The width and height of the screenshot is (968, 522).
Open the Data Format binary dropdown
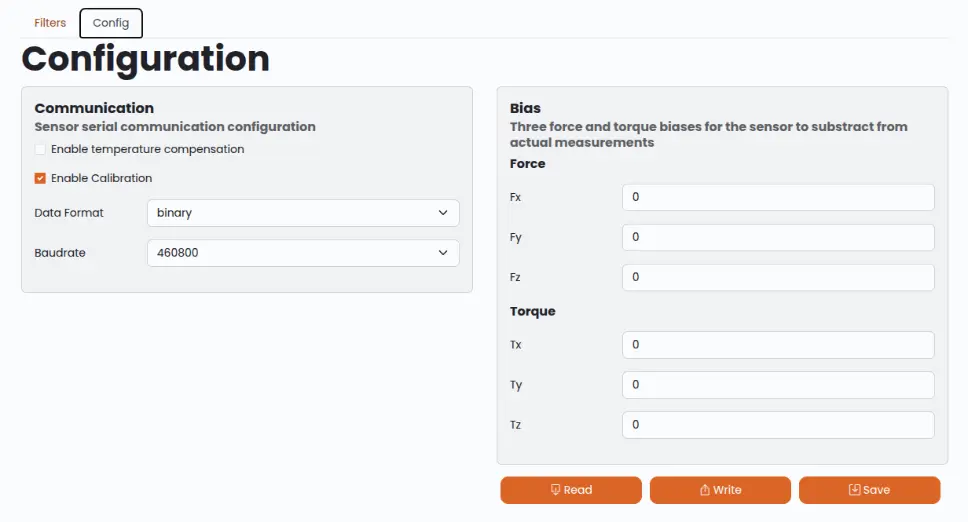(x=303, y=213)
